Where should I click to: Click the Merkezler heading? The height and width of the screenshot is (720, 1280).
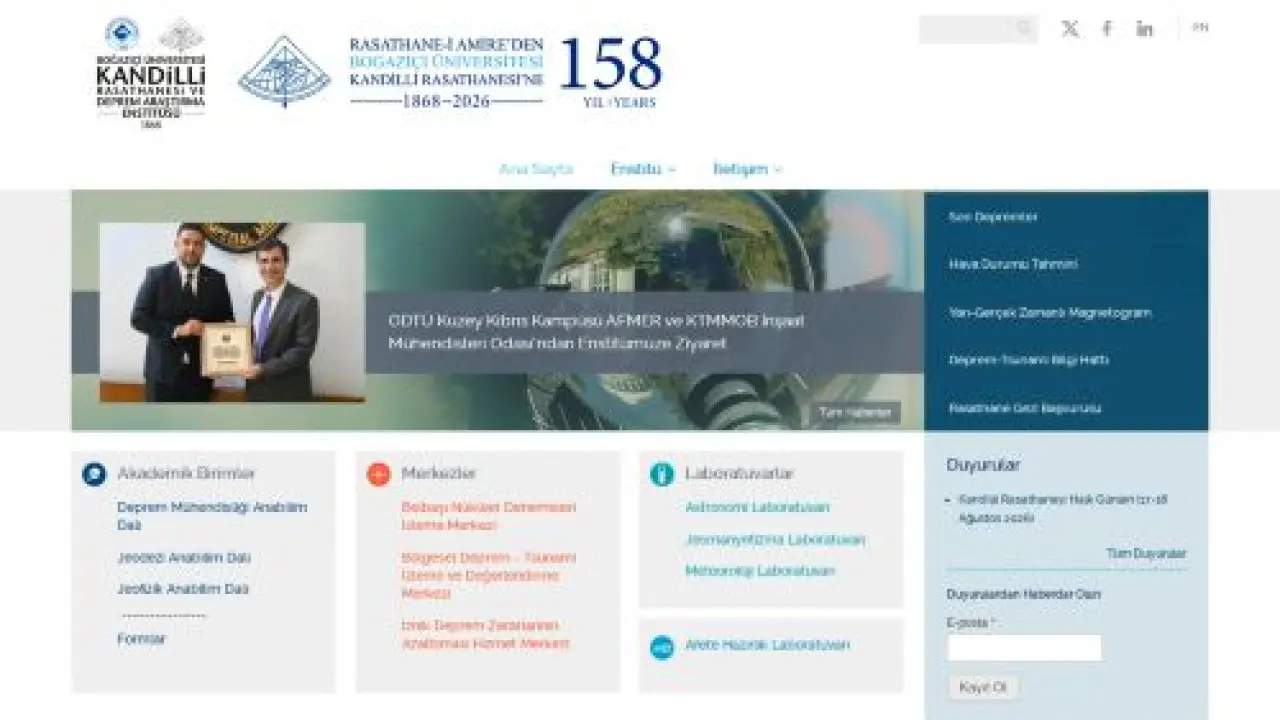tap(439, 473)
